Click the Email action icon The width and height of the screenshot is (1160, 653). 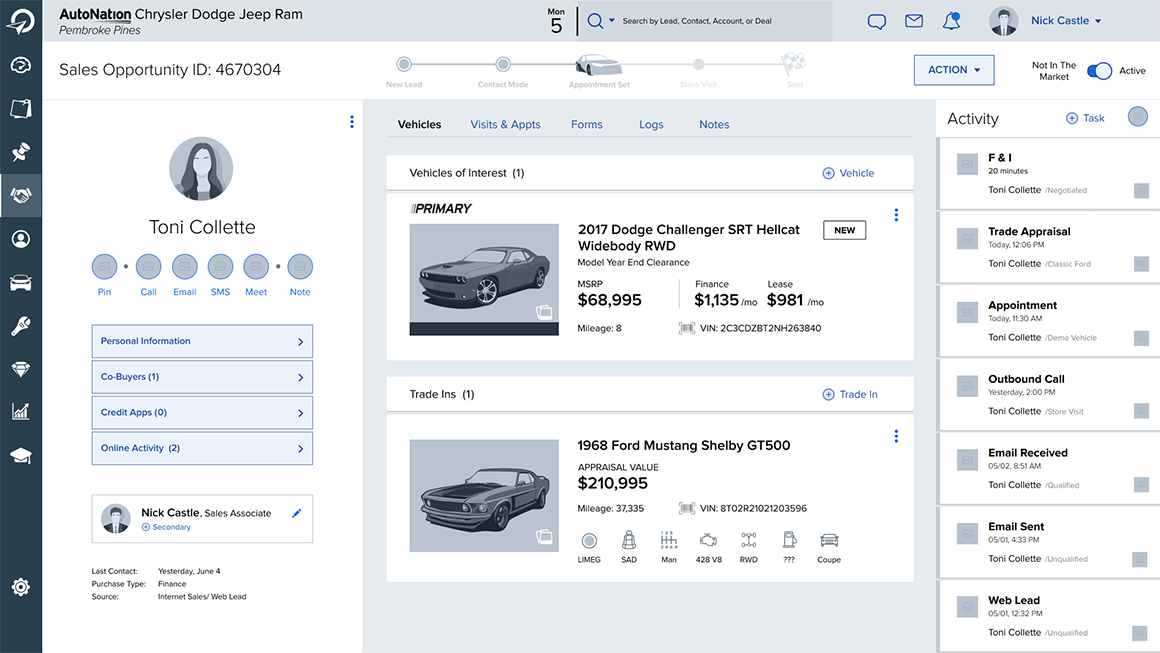[x=184, y=266]
